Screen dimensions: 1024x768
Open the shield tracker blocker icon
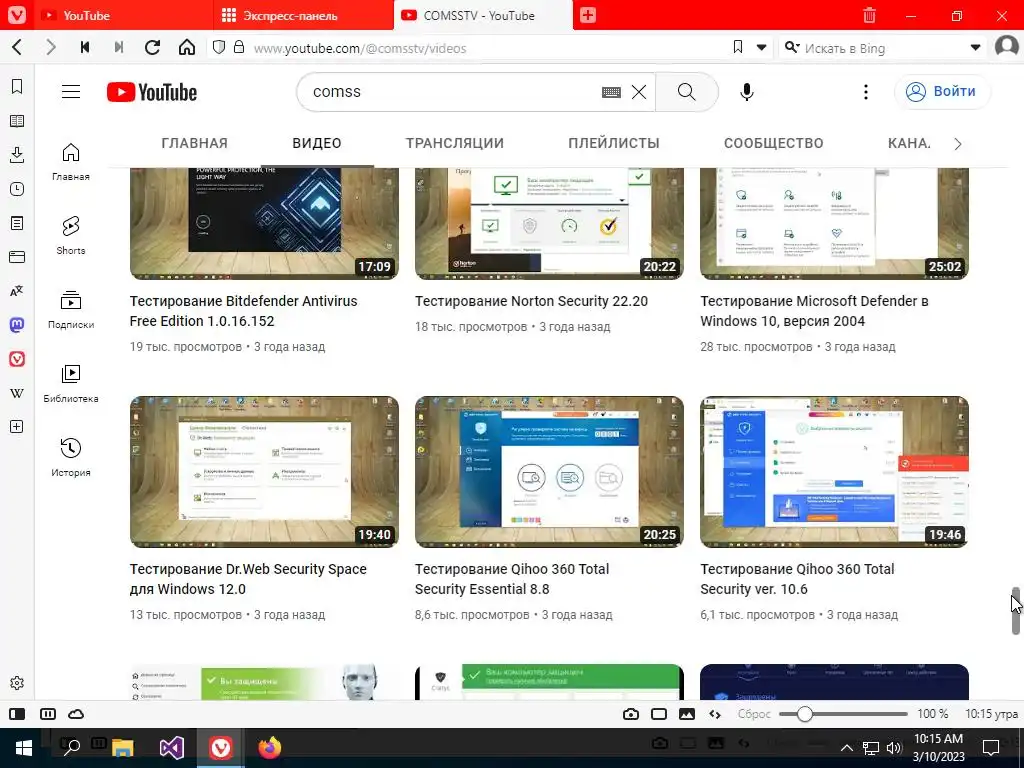tap(219, 47)
